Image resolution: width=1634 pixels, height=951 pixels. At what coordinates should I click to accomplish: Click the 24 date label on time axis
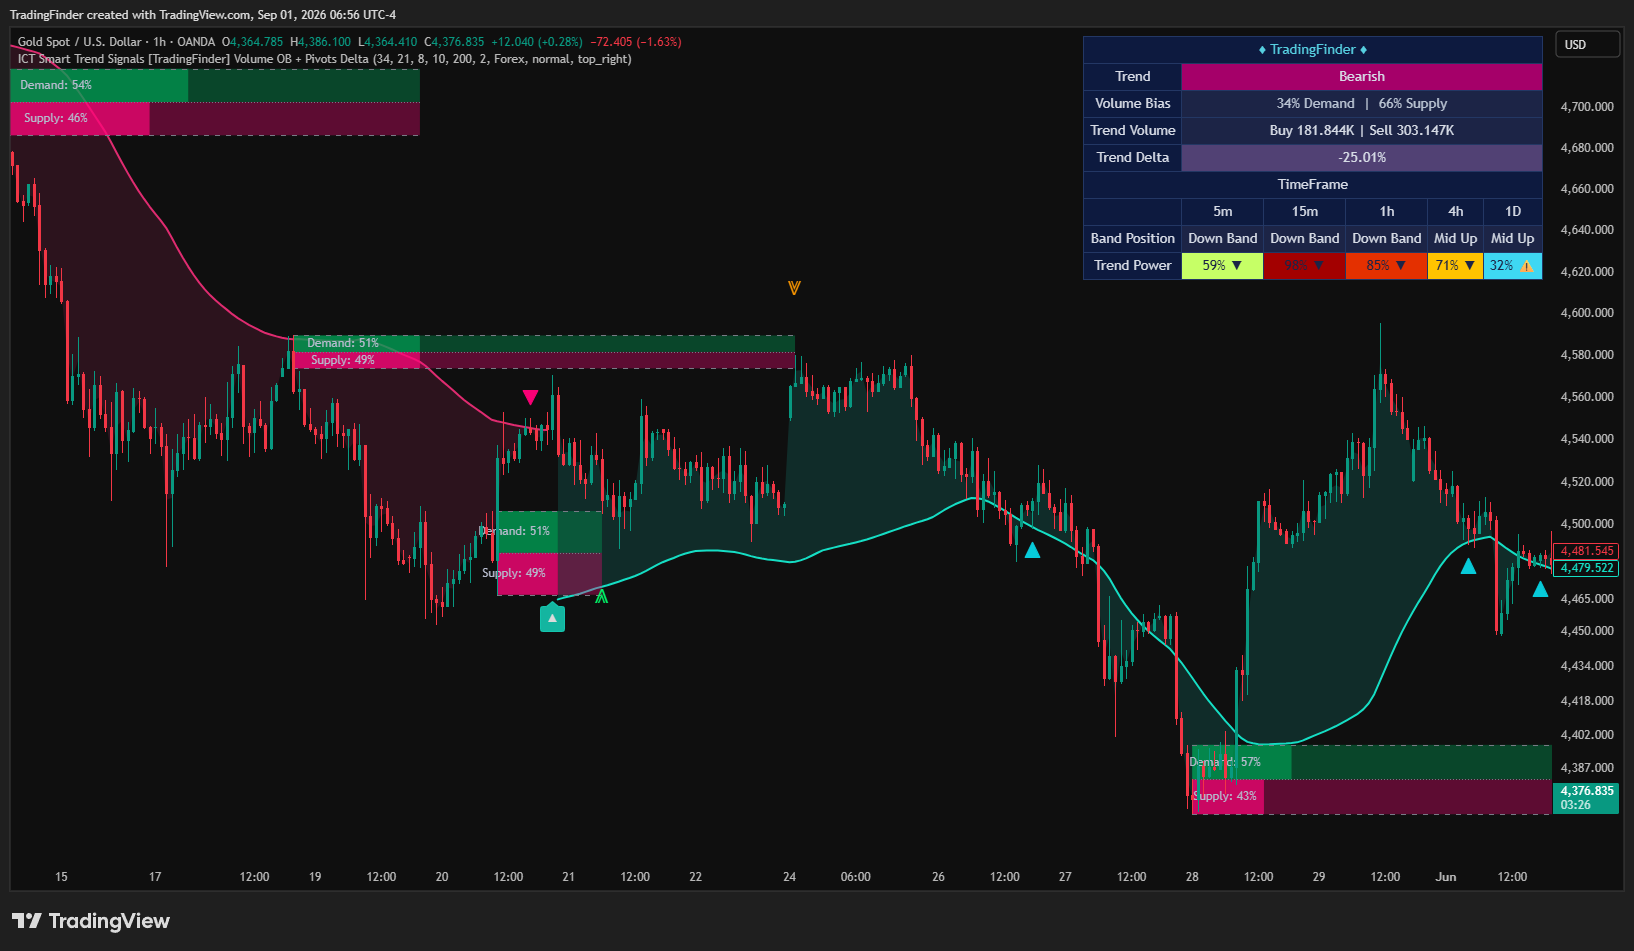click(x=789, y=877)
